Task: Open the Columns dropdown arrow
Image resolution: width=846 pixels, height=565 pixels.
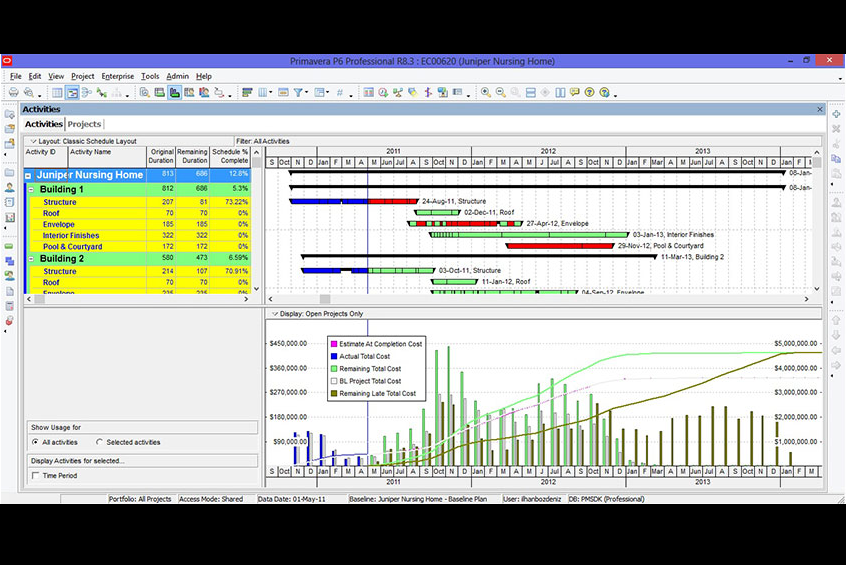Action: (271, 92)
